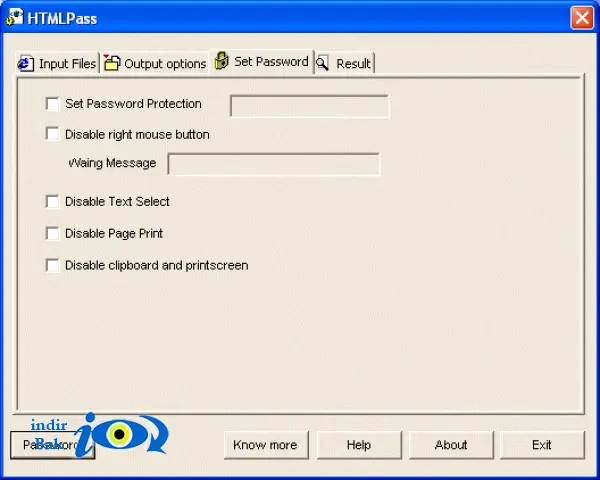Viewport: 600px width, 480px height.
Task: Open Help with the Help button
Action: click(x=359, y=445)
